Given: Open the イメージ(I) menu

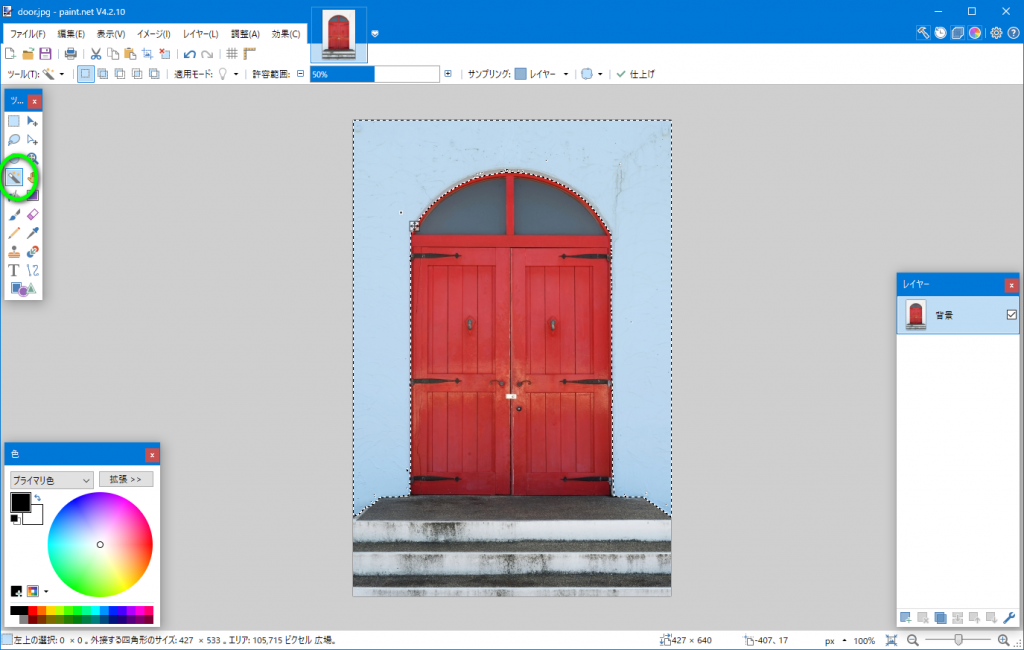Looking at the screenshot, I should (x=153, y=34).
